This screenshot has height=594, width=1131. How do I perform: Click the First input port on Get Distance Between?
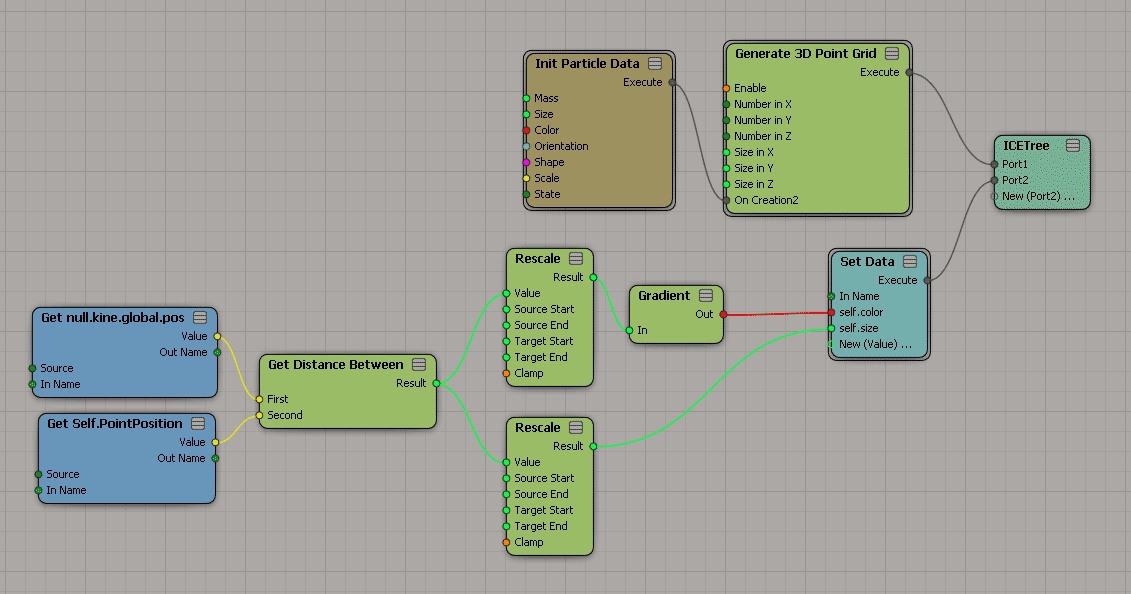coord(260,399)
